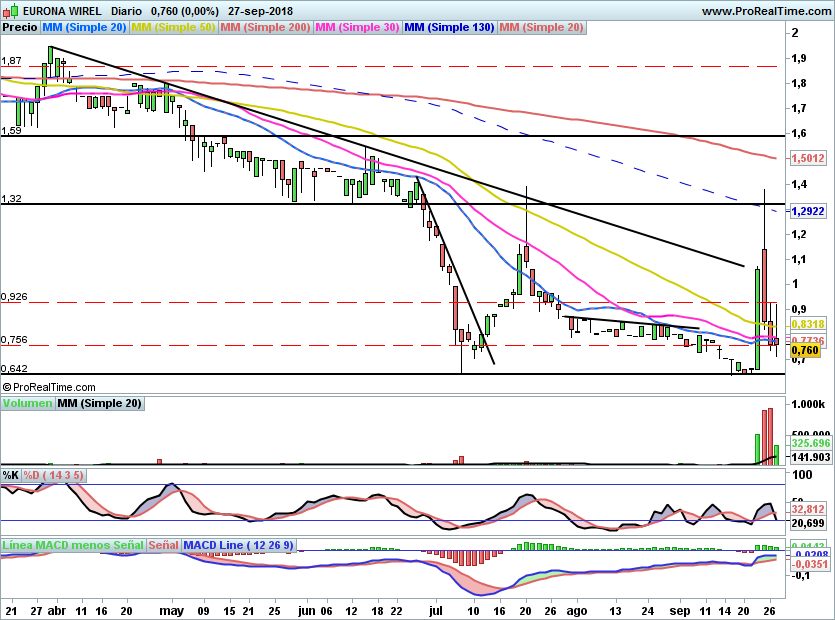The width and height of the screenshot is (835, 620).
Task: Click the 1,59 horizontal level label
Action: (11, 130)
